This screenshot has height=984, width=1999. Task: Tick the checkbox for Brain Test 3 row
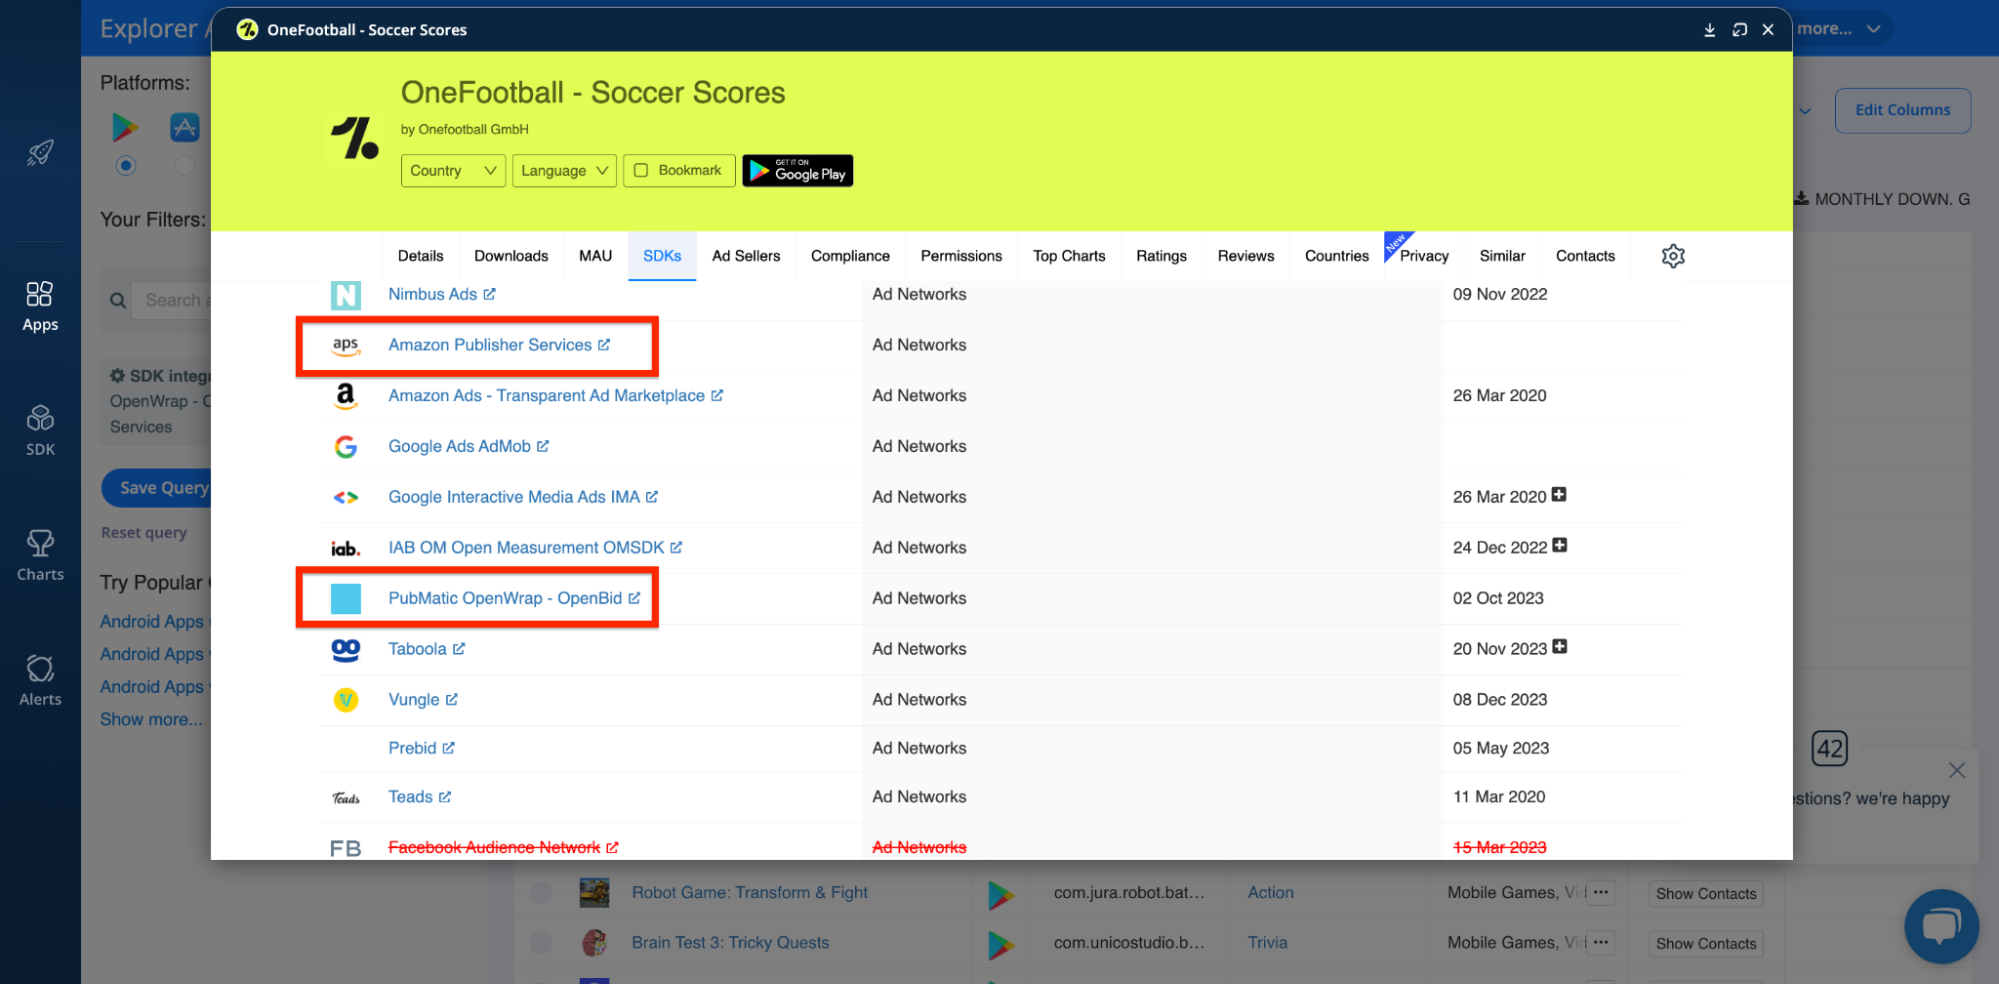tap(541, 942)
